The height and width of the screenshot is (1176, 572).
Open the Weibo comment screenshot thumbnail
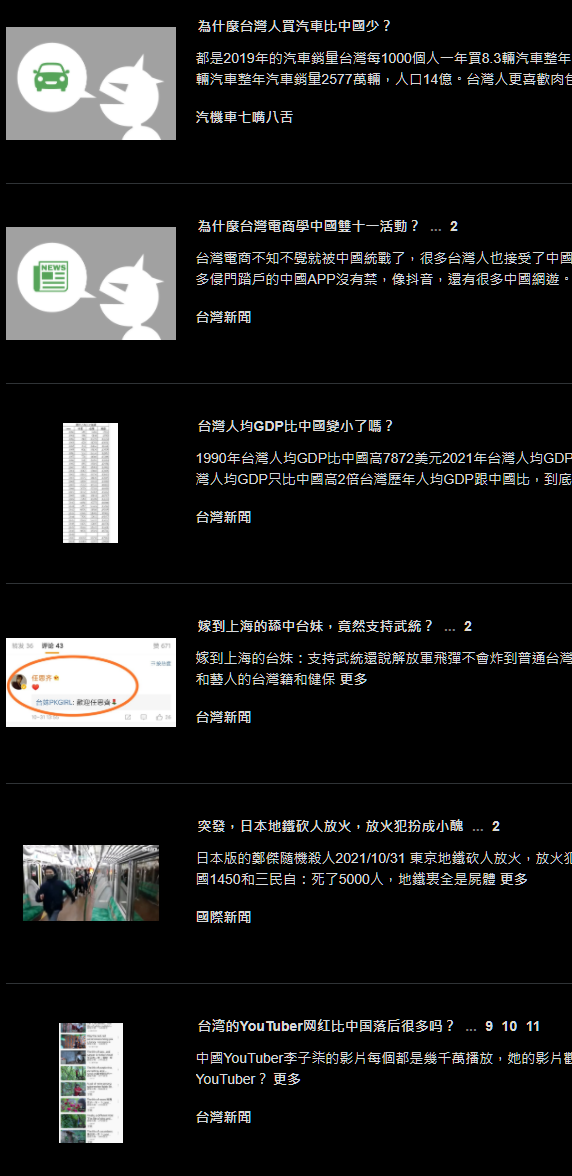91,682
